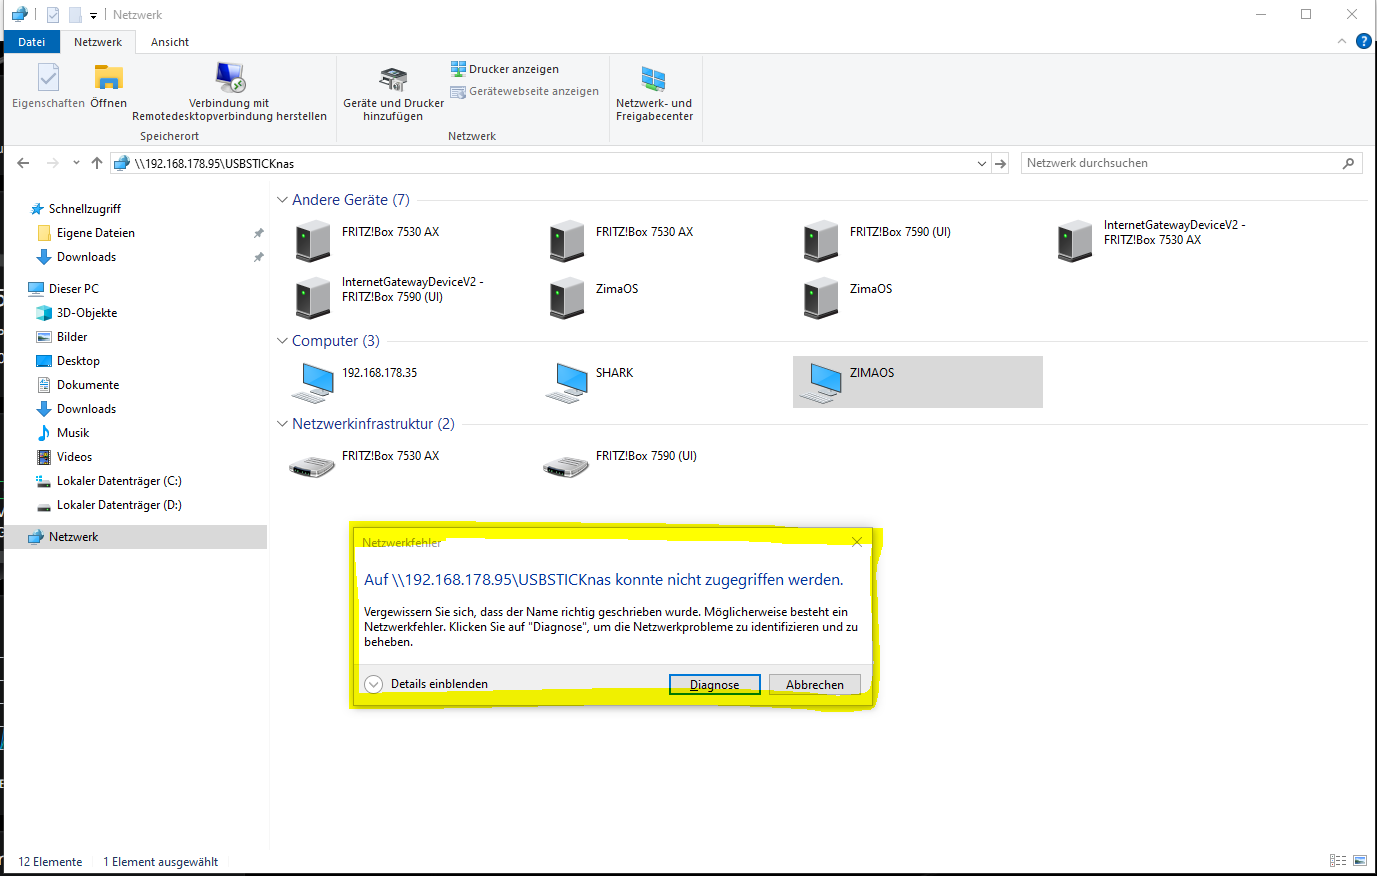
Task: Switch to details view in status bar
Action: (1338, 861)
